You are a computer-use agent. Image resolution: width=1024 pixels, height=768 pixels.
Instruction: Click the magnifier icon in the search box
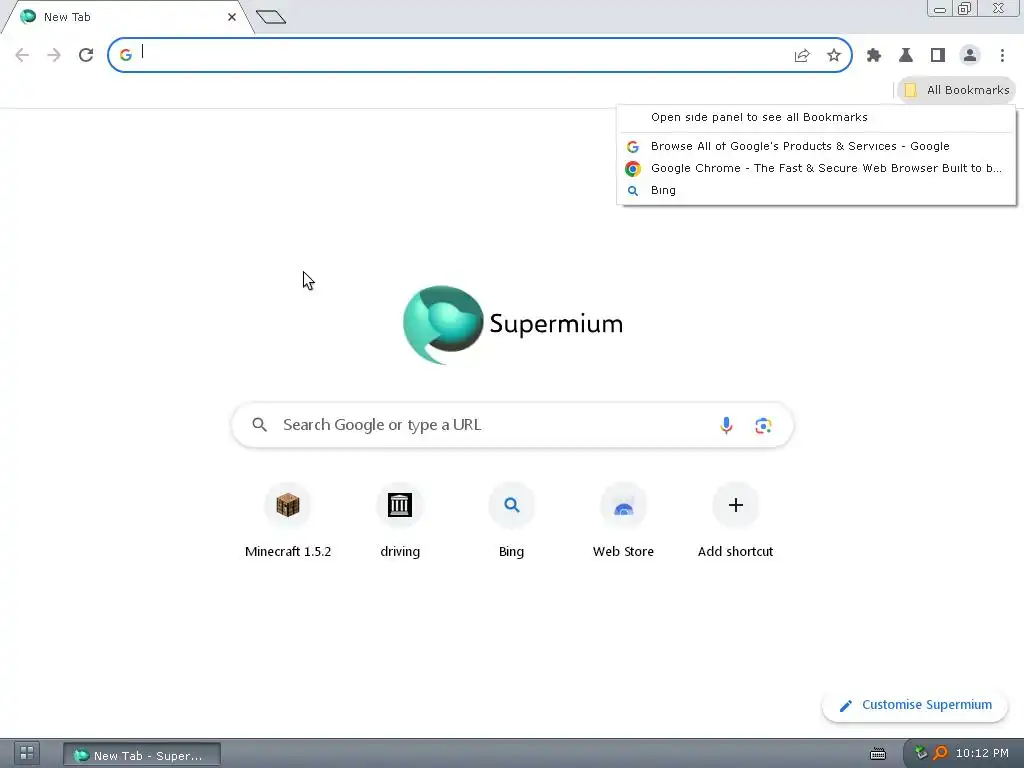pyautogui.click(x=259, y=425)
